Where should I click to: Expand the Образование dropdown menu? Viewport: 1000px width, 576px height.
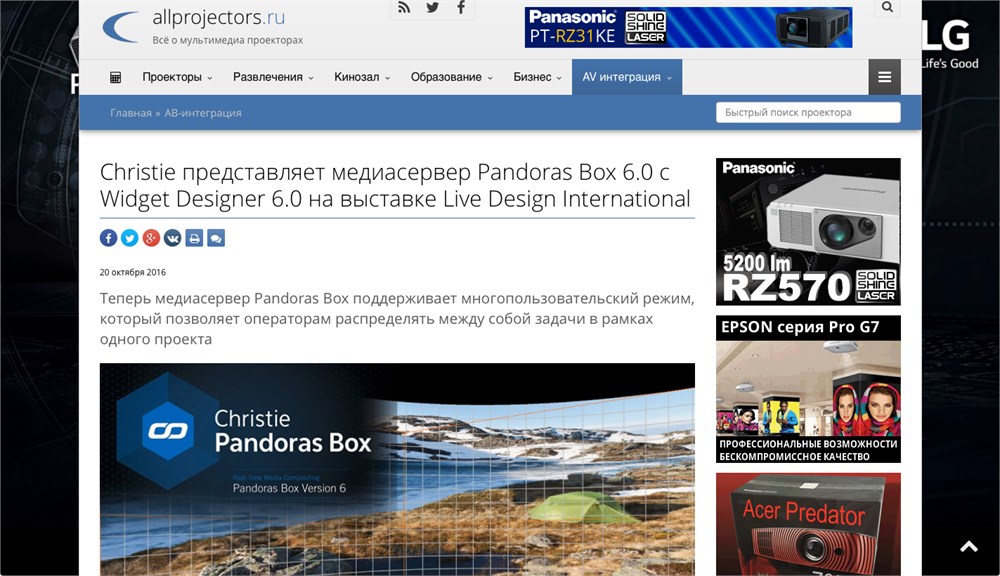click(x=452, y=77)
